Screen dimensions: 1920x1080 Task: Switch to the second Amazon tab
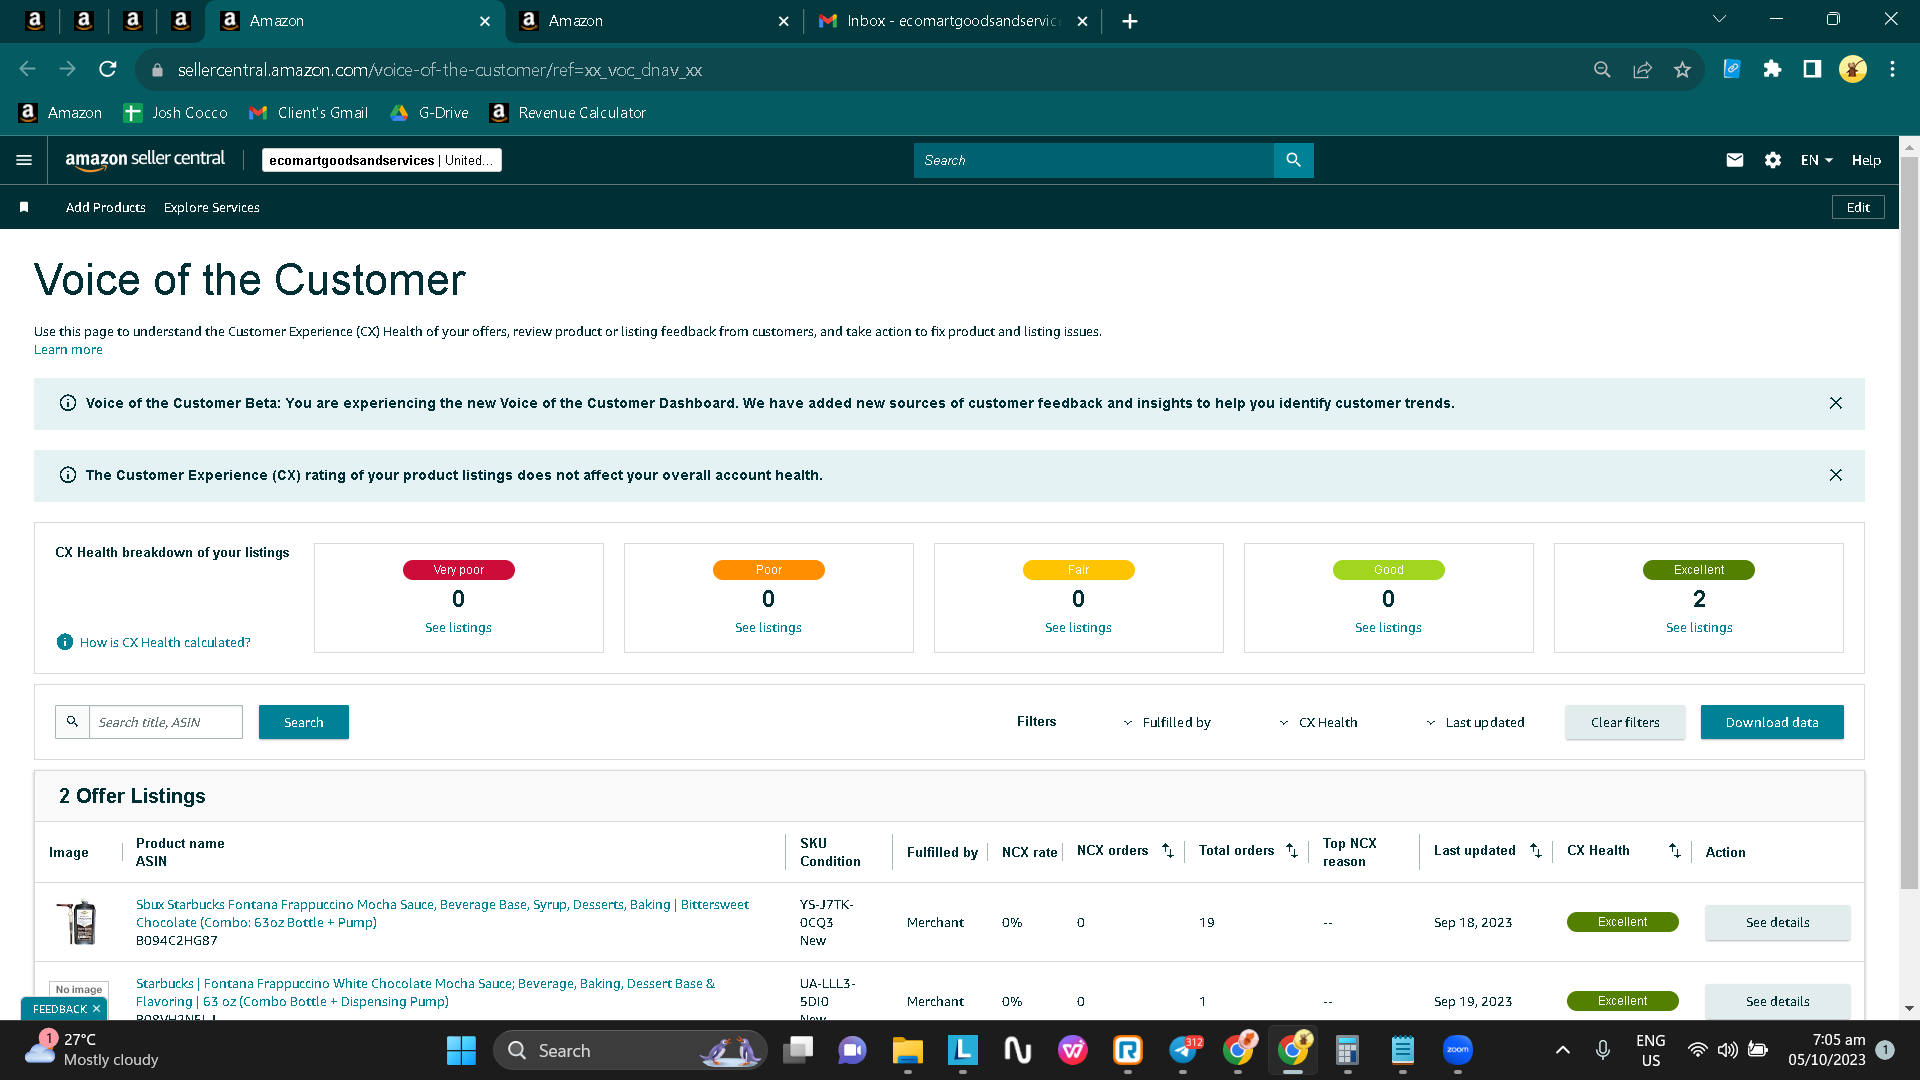tap(655, 21)
